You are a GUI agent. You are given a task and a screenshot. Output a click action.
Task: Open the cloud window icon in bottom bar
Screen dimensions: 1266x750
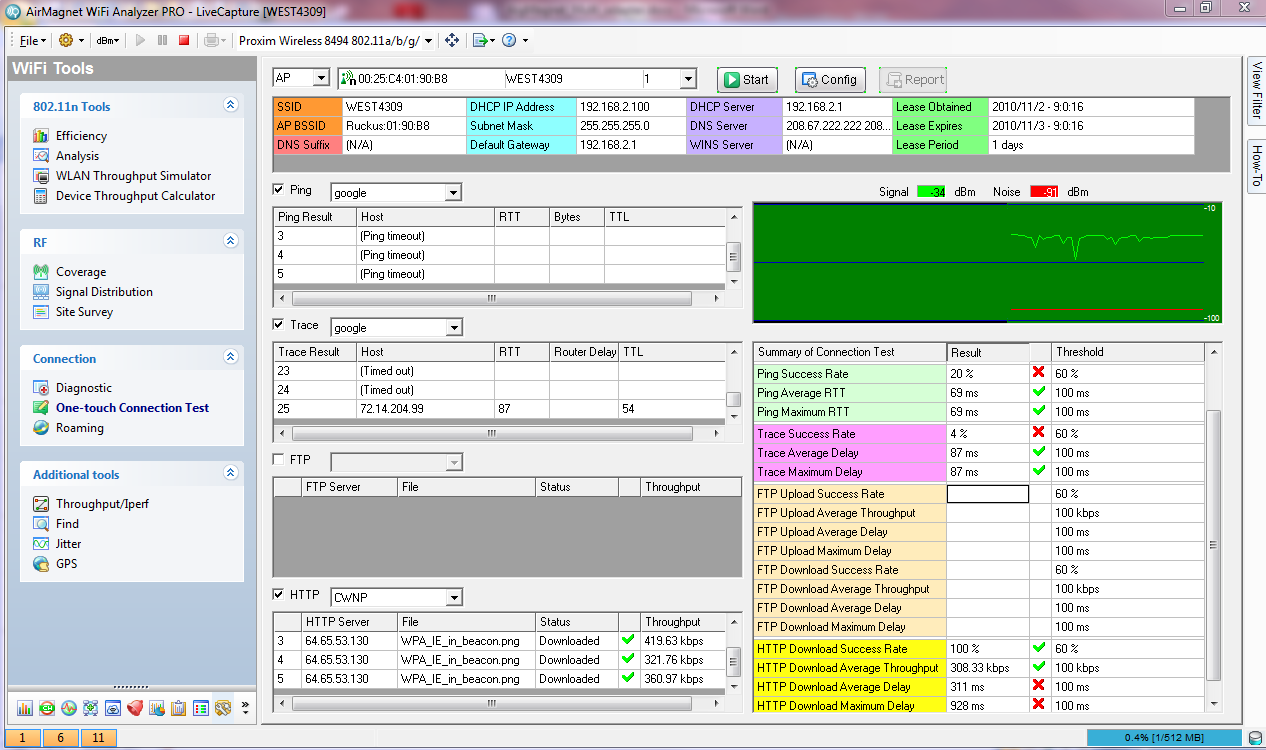(x=113, y=708)
